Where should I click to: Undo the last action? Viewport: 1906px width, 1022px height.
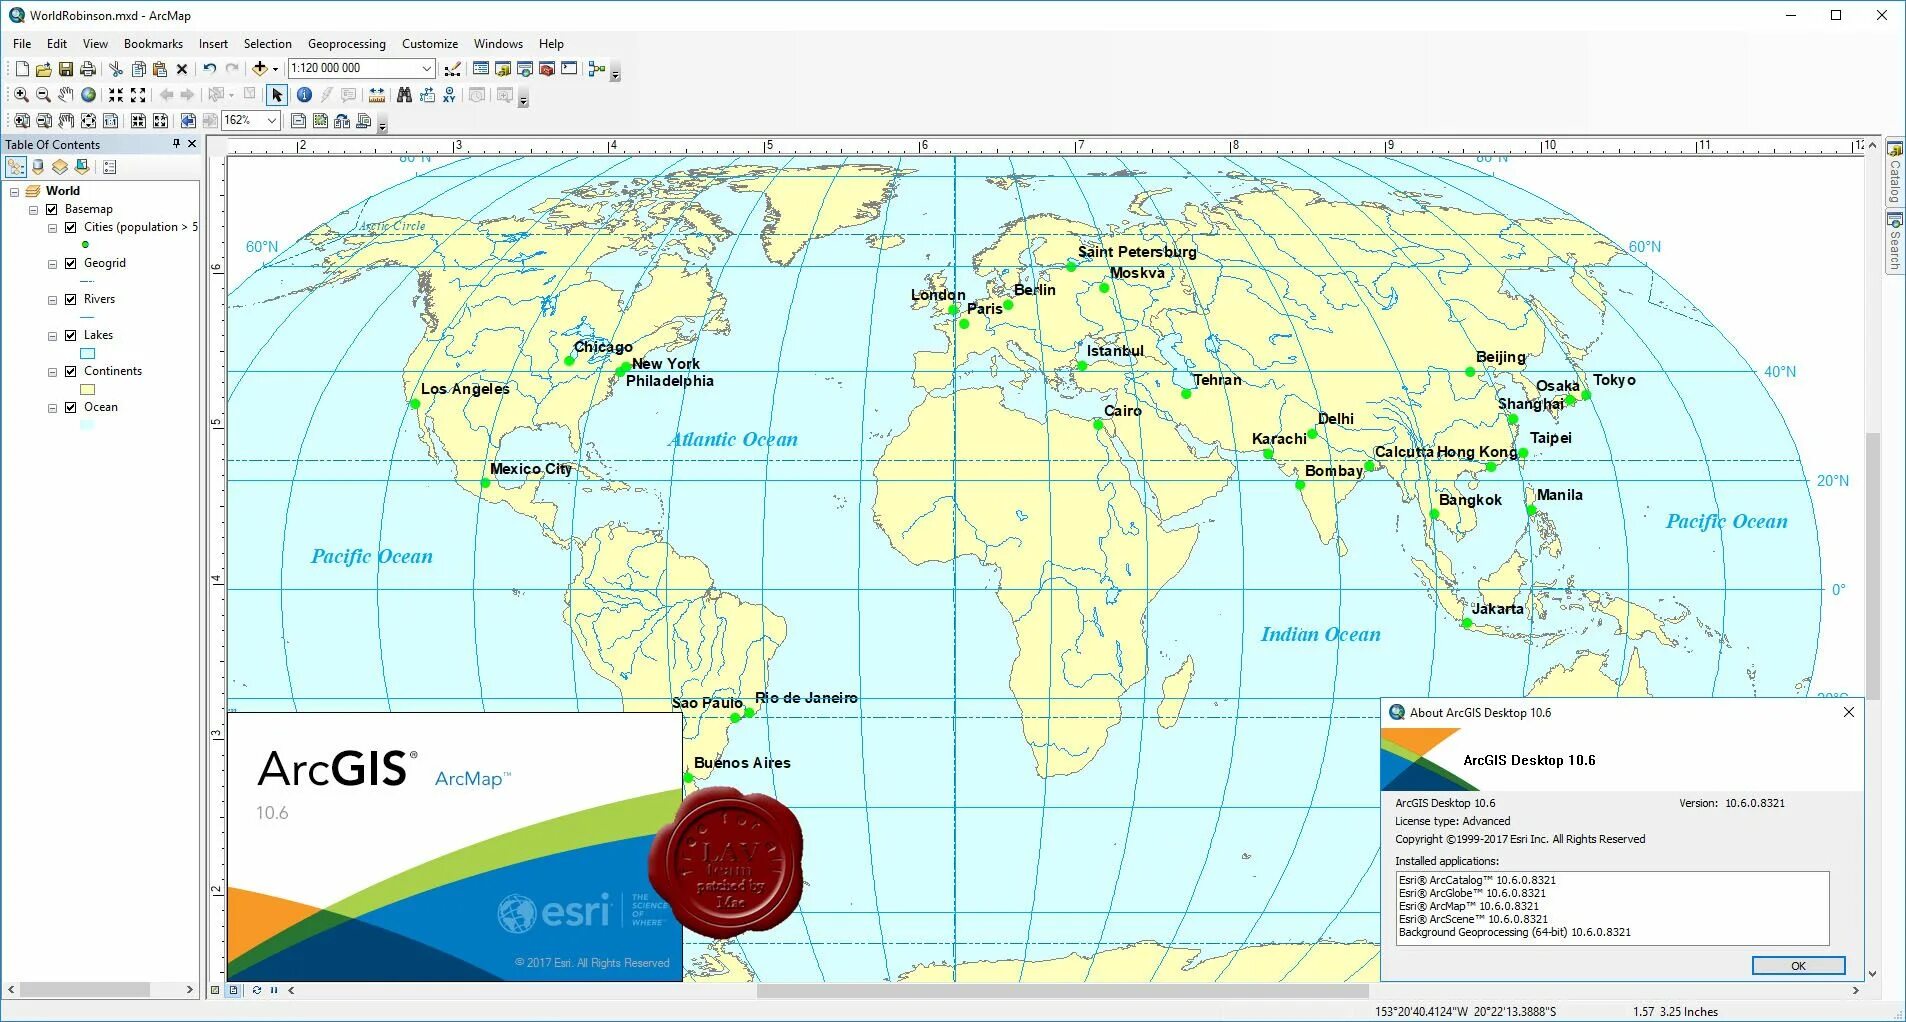coord(210,69)
